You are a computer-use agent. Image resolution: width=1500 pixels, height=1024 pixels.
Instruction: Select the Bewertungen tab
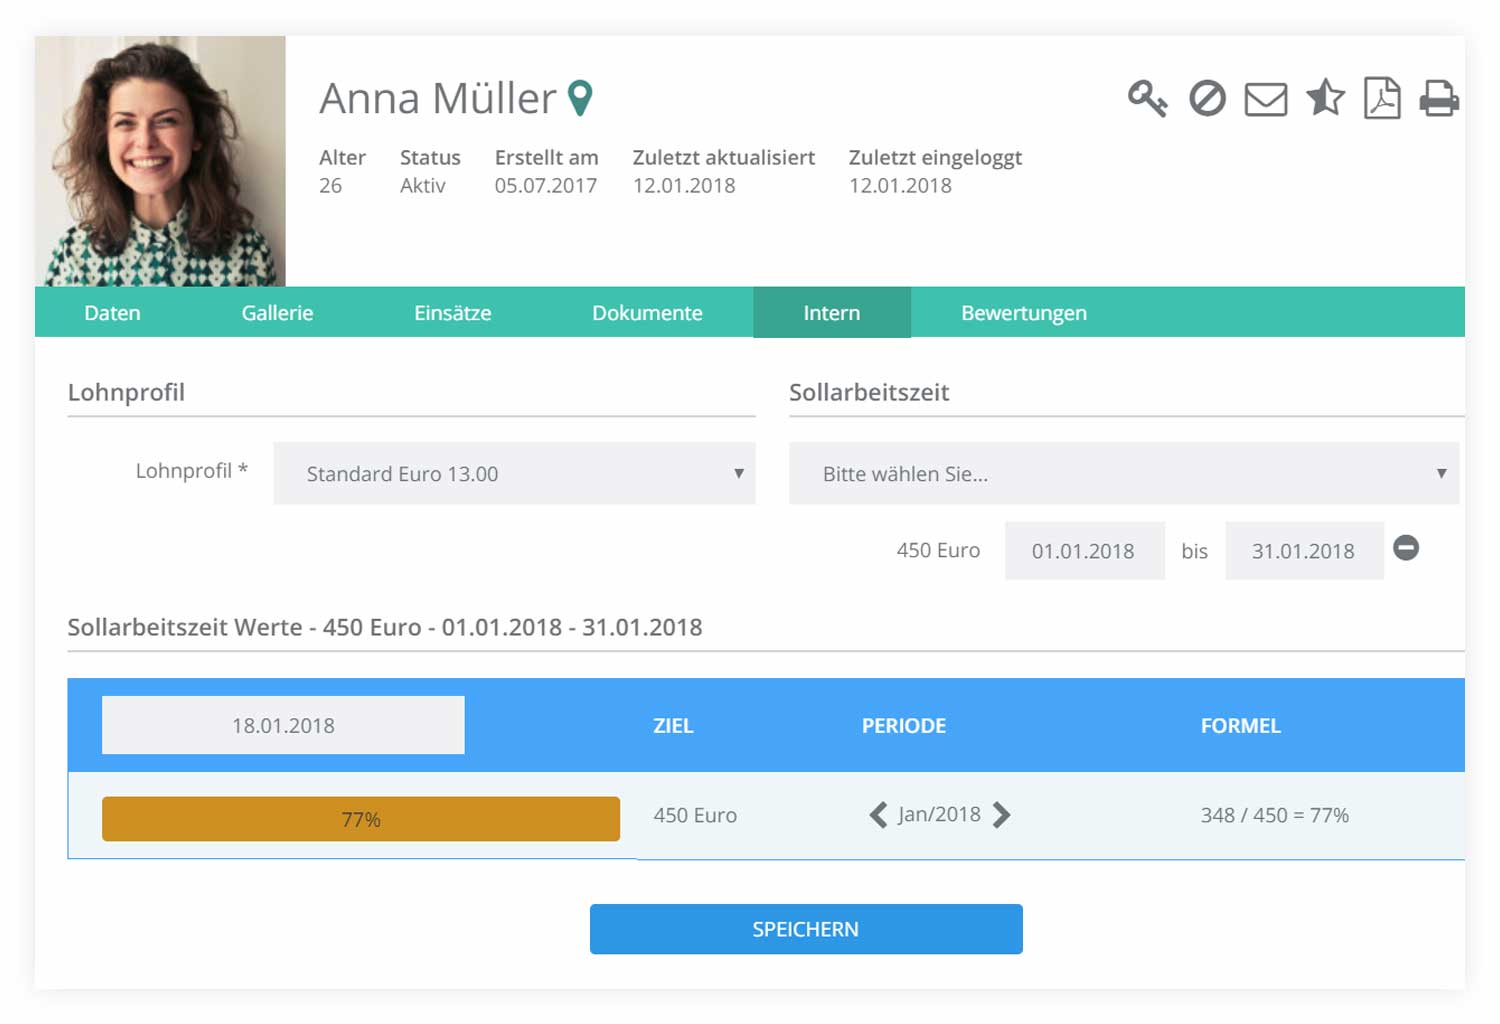click(1023, 313)
